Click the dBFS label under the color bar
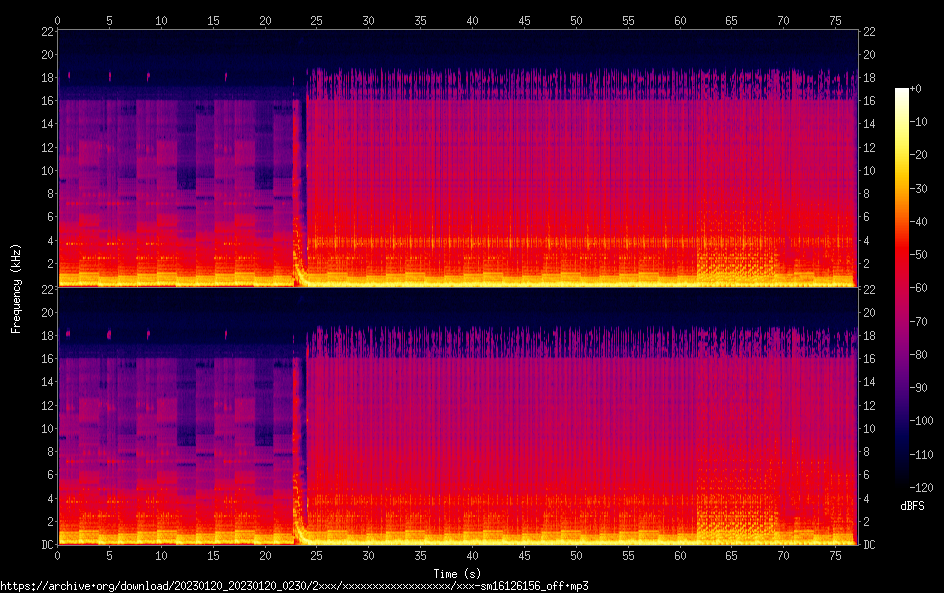This screenshot has width=944, height=593. coord(911,507)
